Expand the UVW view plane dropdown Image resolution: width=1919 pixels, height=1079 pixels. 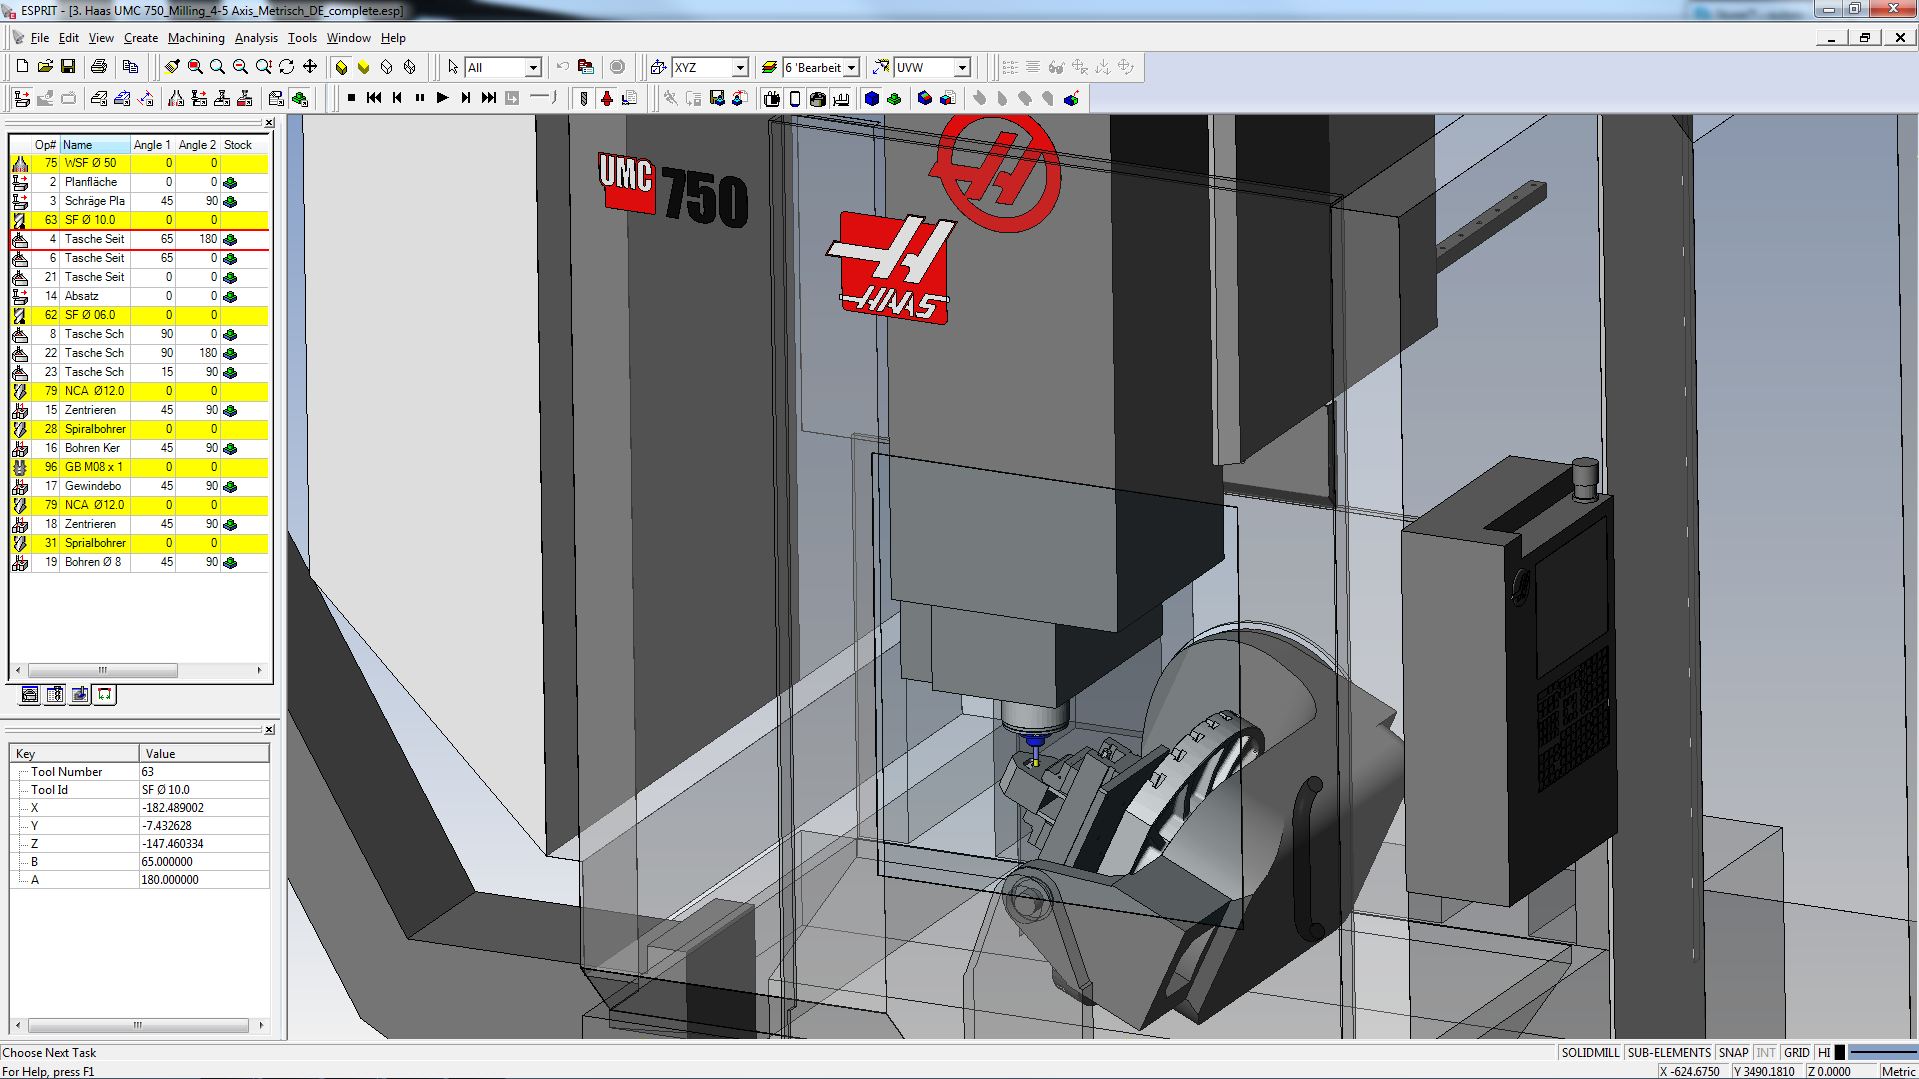coord(962,67)
